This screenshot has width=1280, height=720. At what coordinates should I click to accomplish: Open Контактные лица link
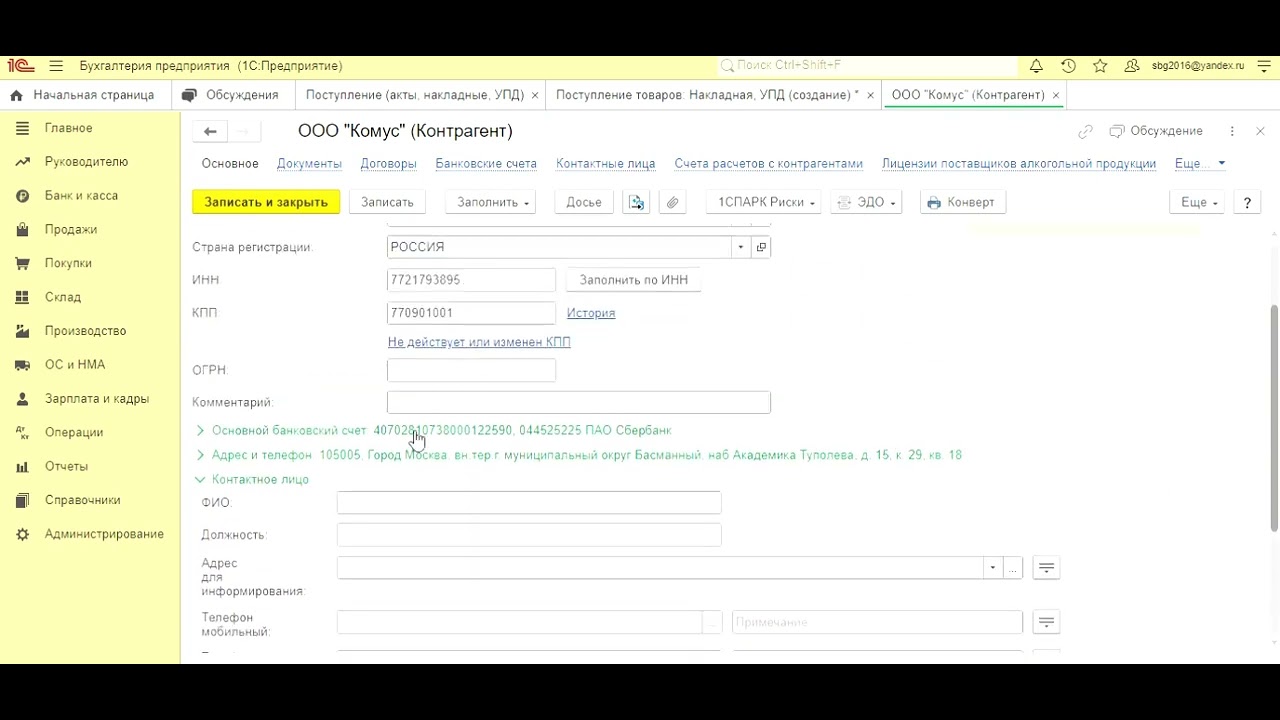point(606,164)
